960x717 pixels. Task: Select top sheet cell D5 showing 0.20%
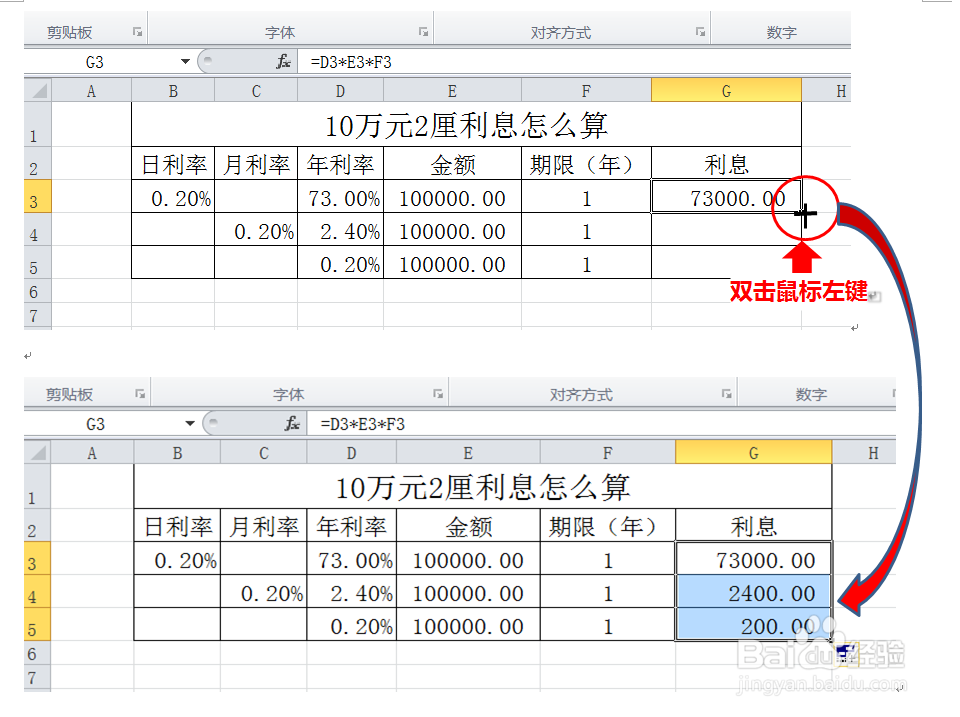(340, 262)
